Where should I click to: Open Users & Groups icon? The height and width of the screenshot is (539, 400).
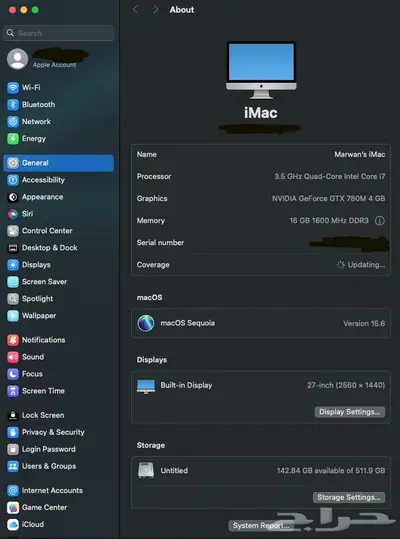coord(13,466)
